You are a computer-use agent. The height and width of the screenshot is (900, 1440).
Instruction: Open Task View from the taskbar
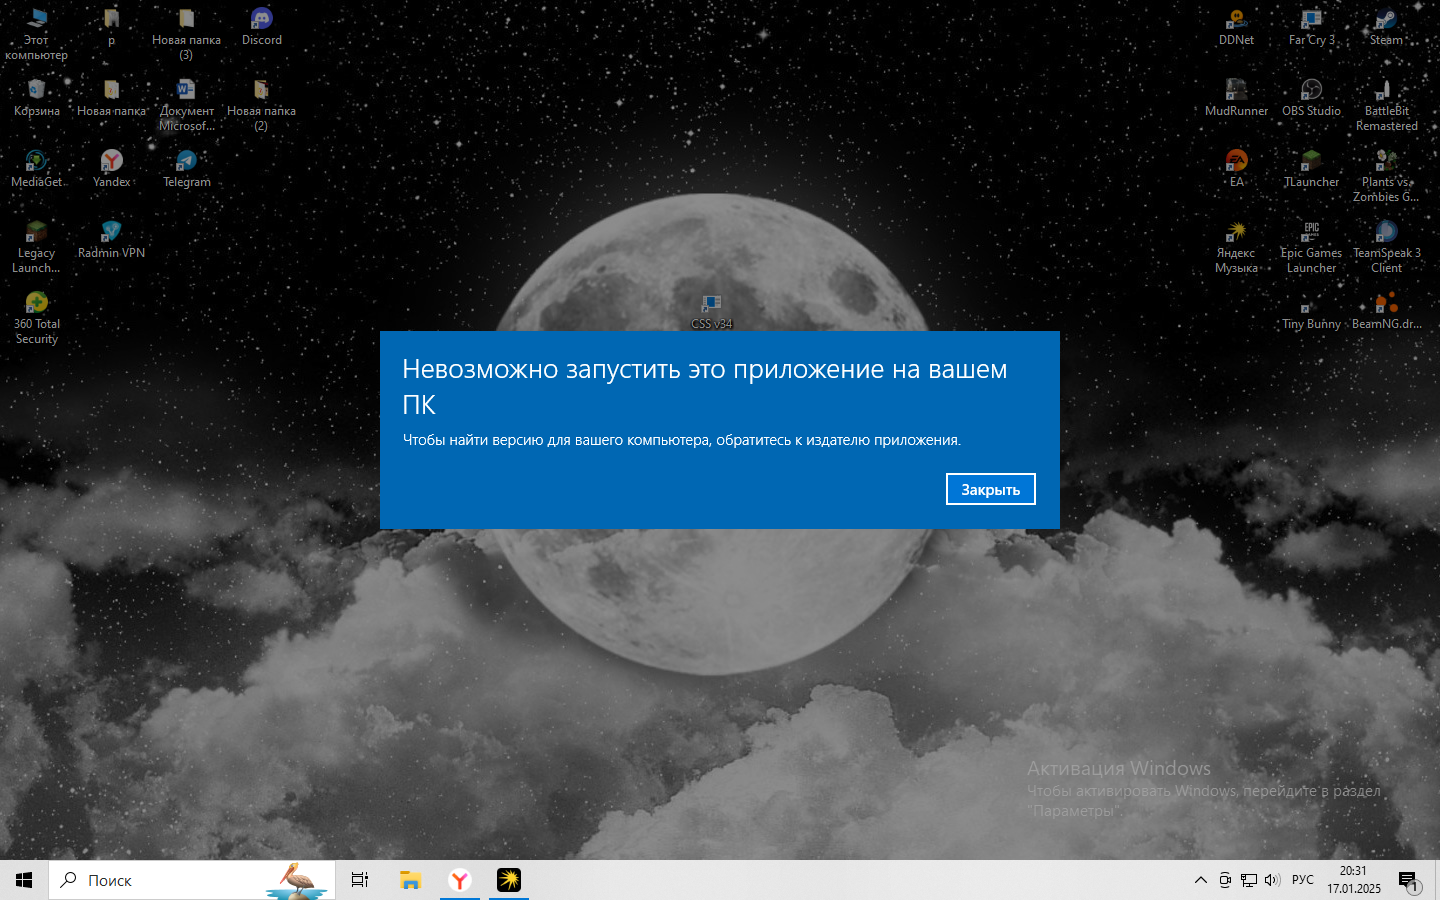pos(360,880)
